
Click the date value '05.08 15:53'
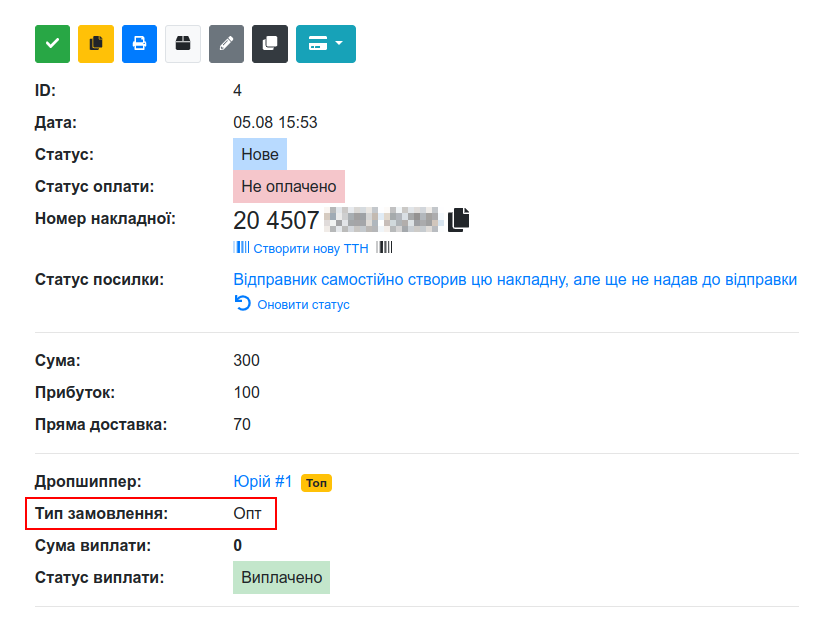(275, 122)
